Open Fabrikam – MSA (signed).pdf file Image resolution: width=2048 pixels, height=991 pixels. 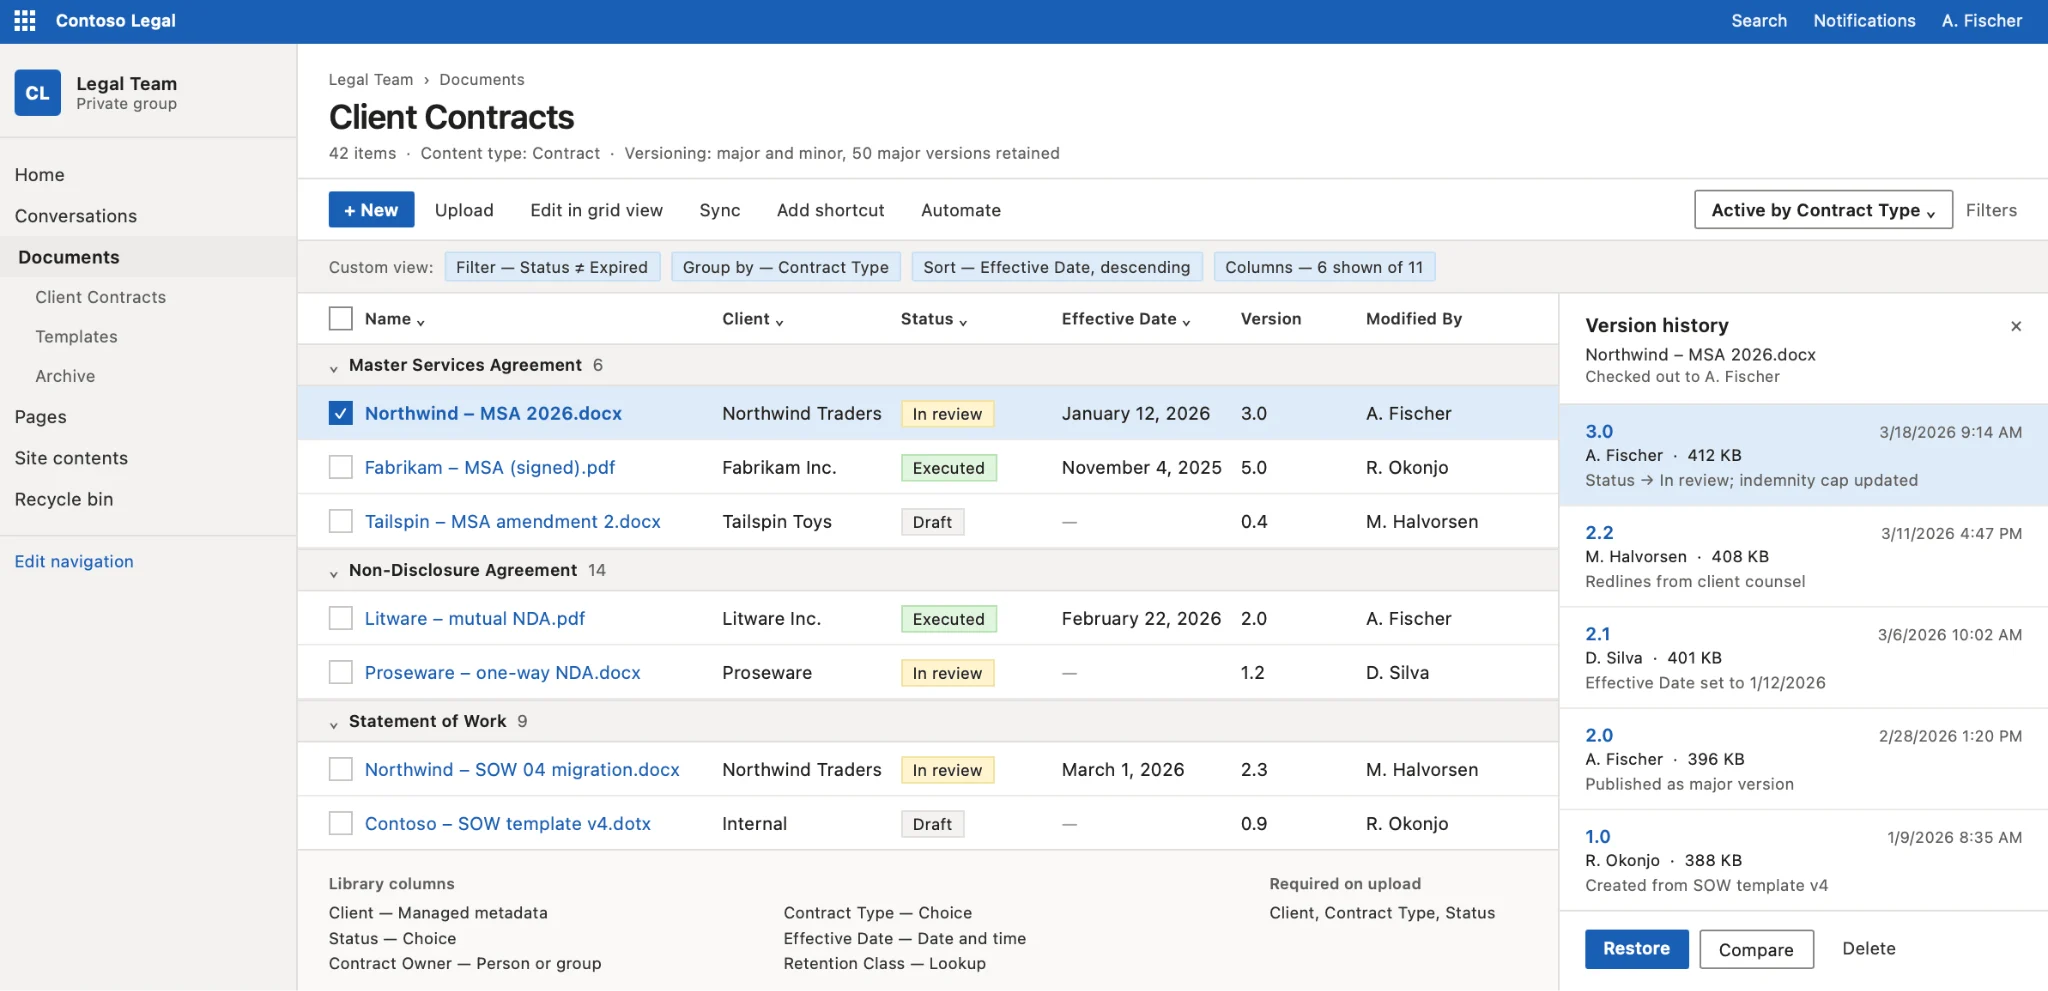click(x=490, y=467)
